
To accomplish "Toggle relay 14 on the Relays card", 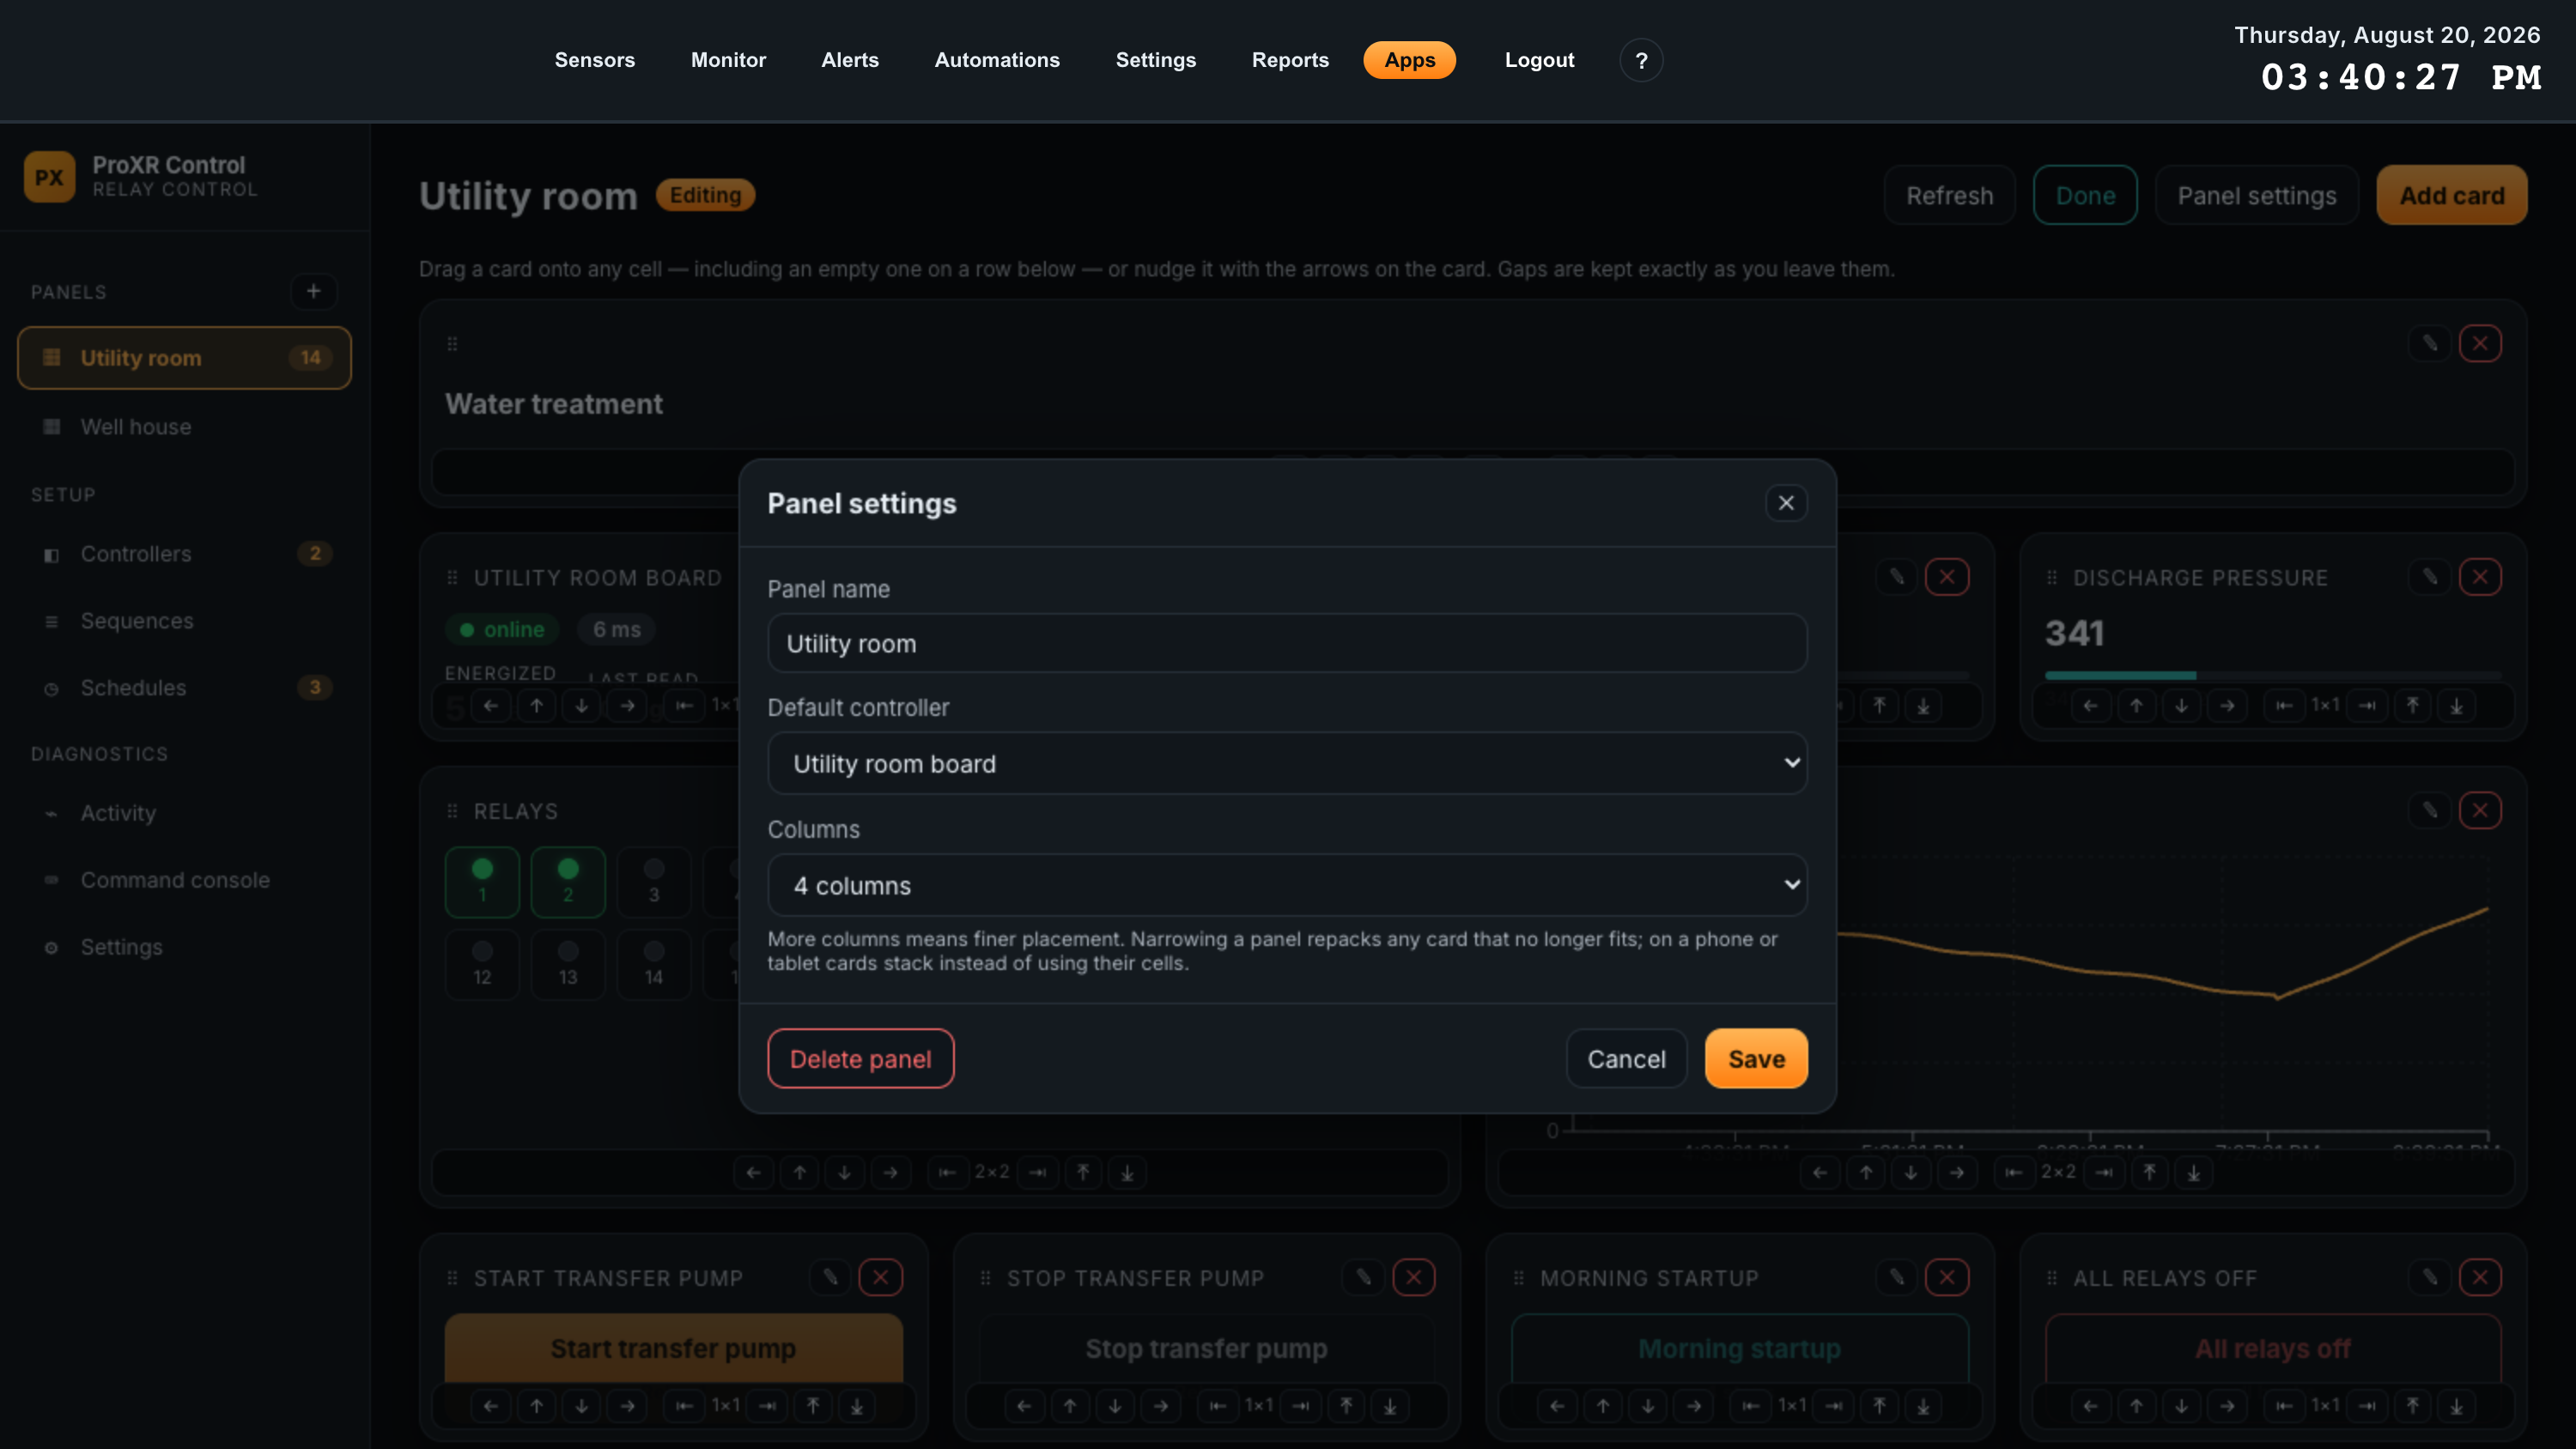I will point(654,964).
